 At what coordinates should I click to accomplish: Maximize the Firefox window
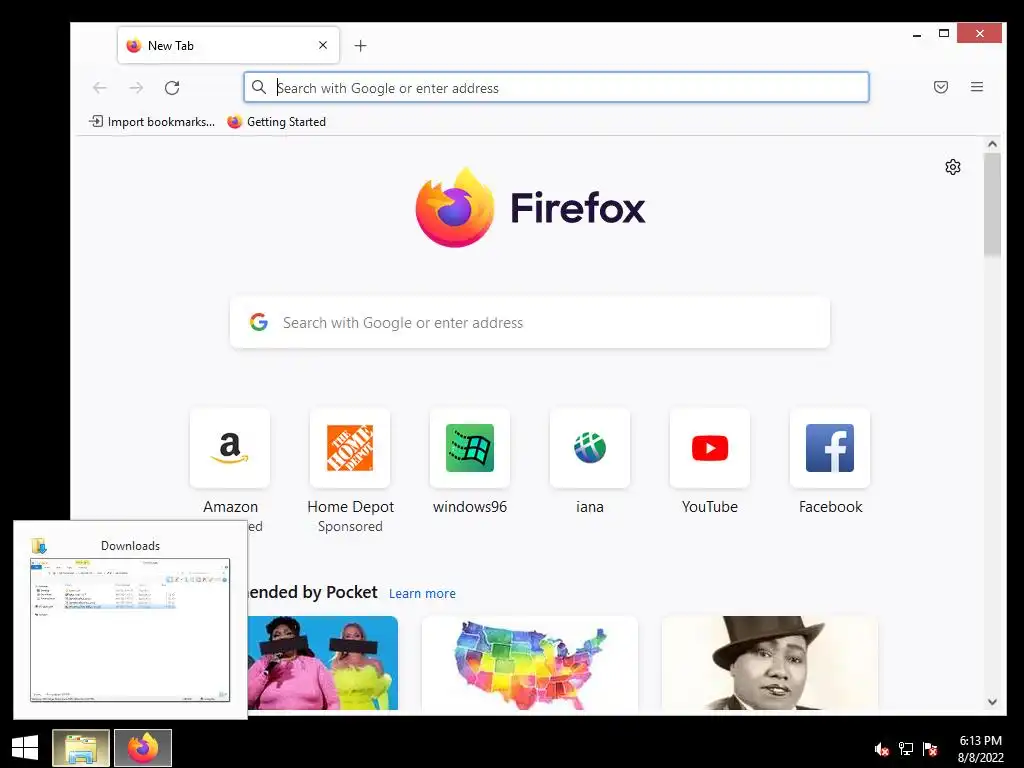(x=944, y=33)
